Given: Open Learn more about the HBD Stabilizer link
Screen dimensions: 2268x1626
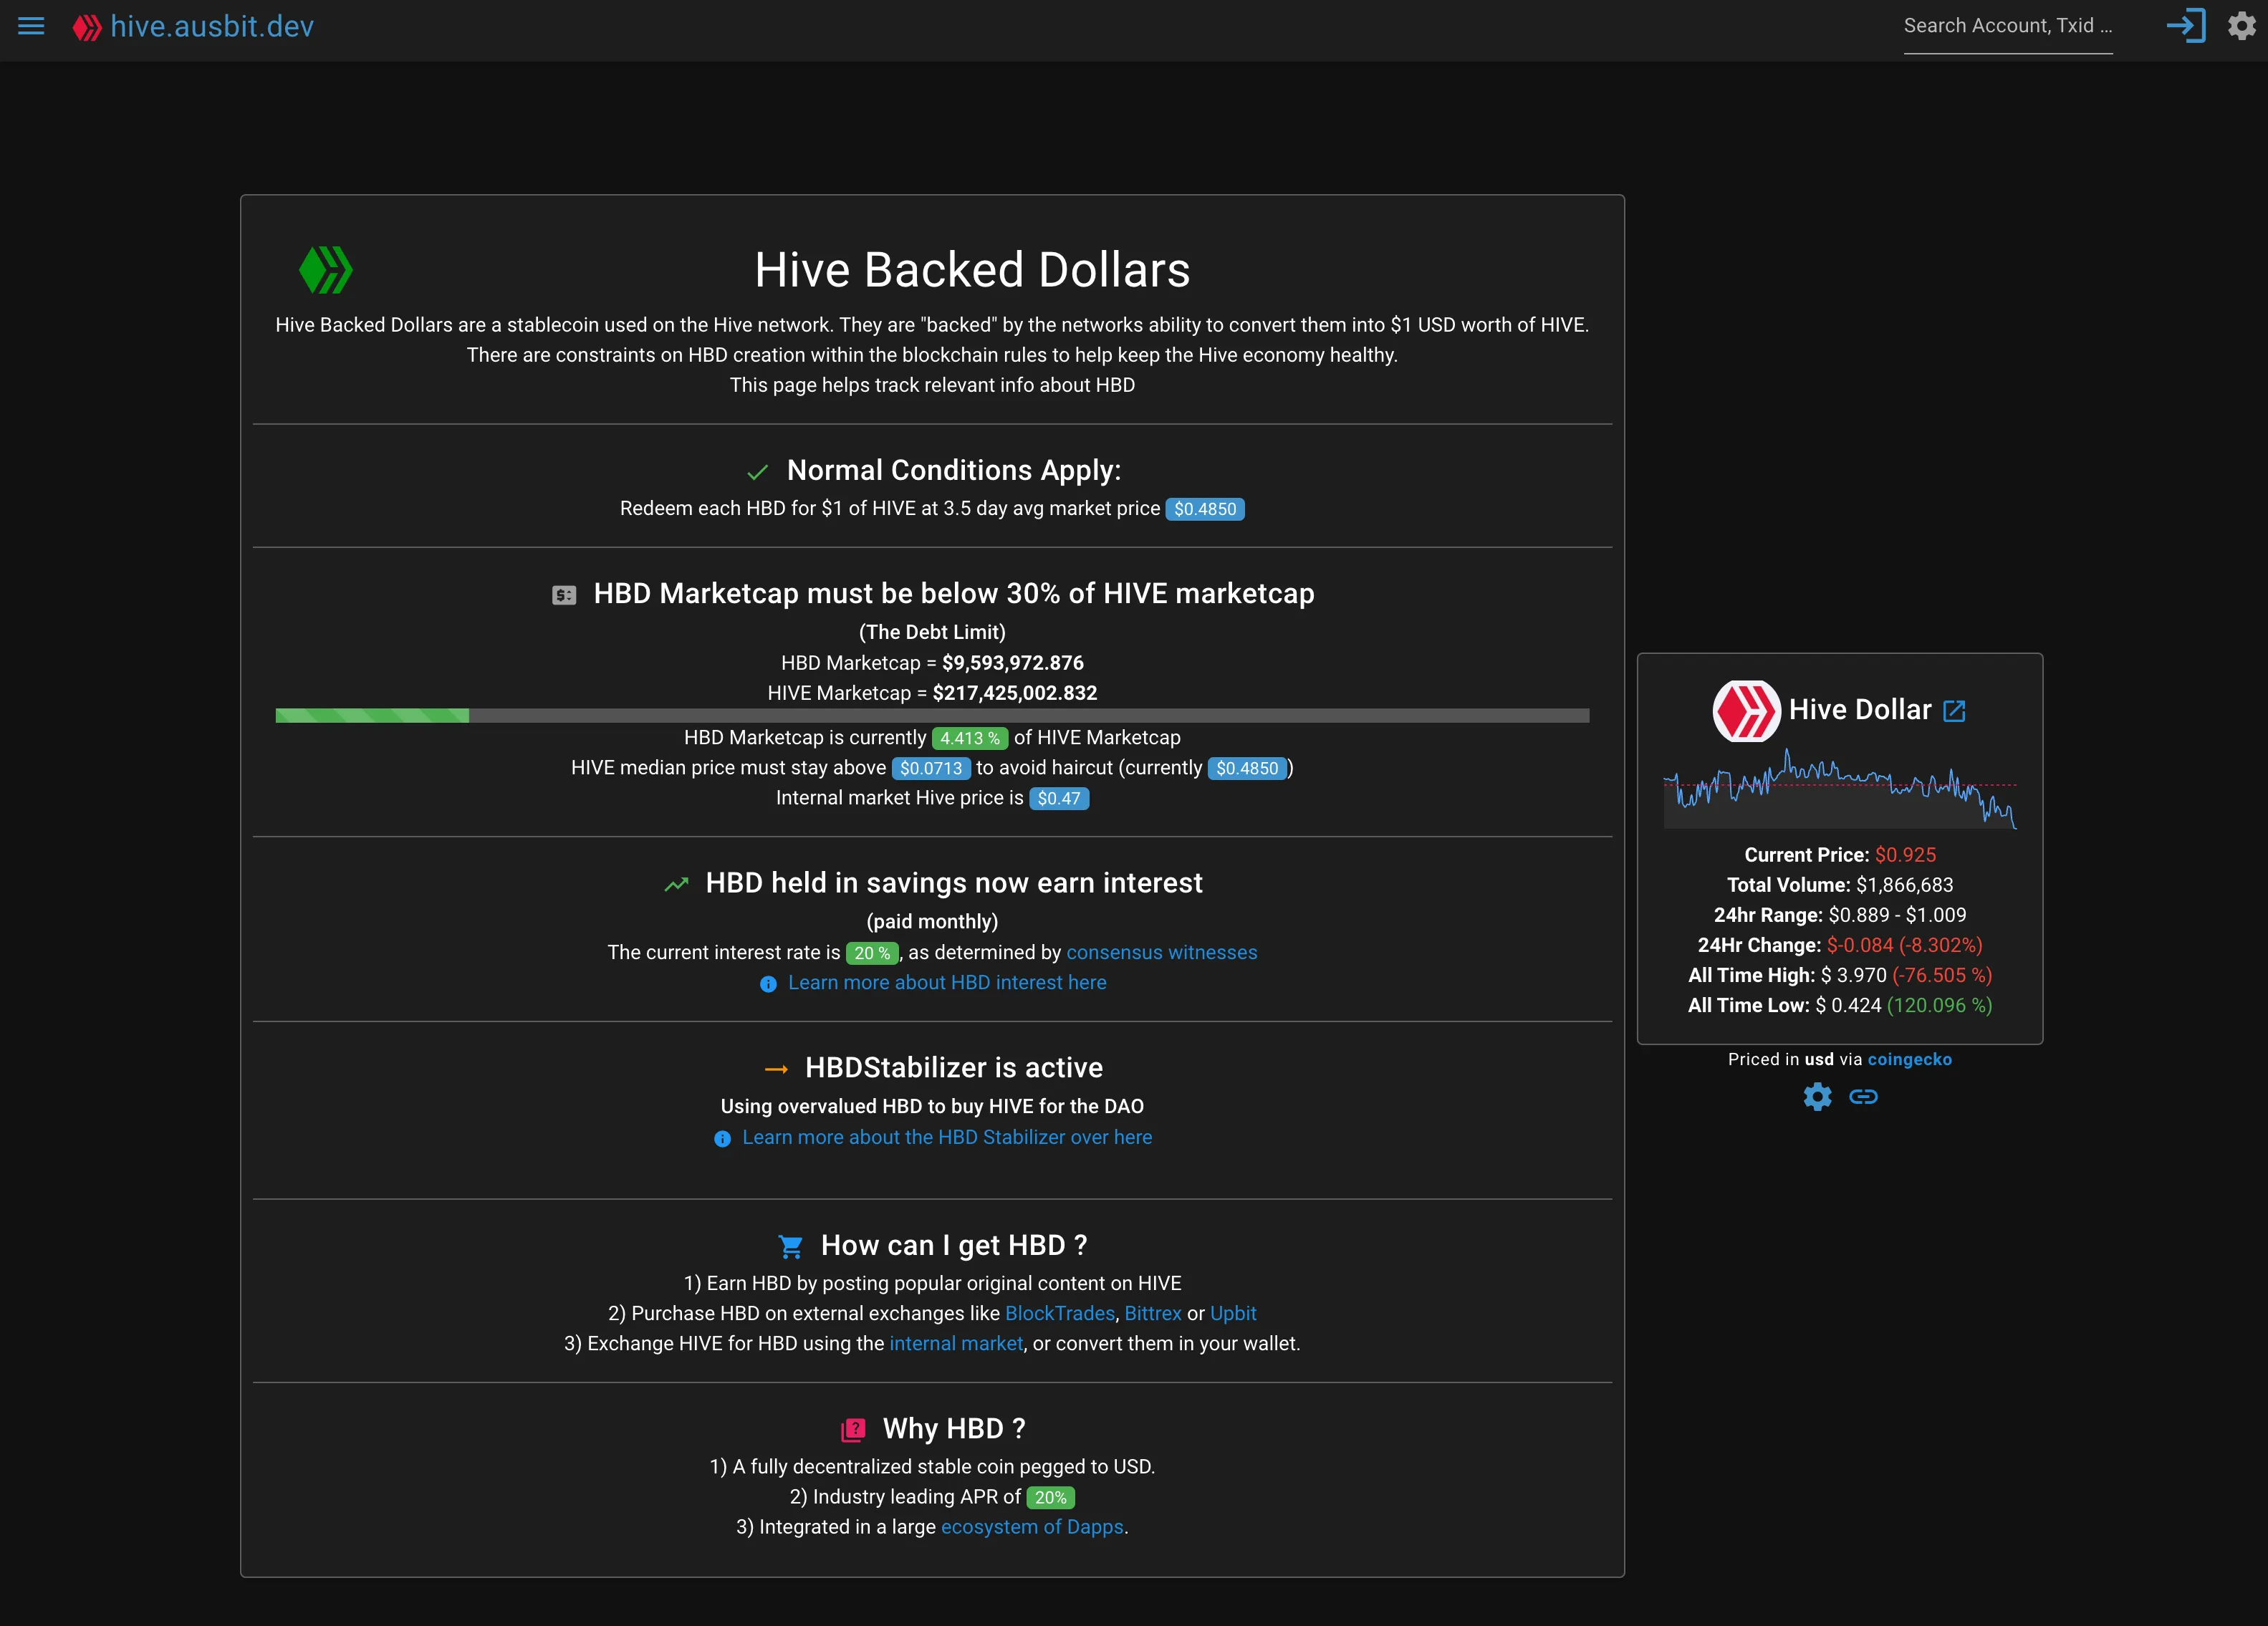Looking at the screenshot, I should (947, 1137).
